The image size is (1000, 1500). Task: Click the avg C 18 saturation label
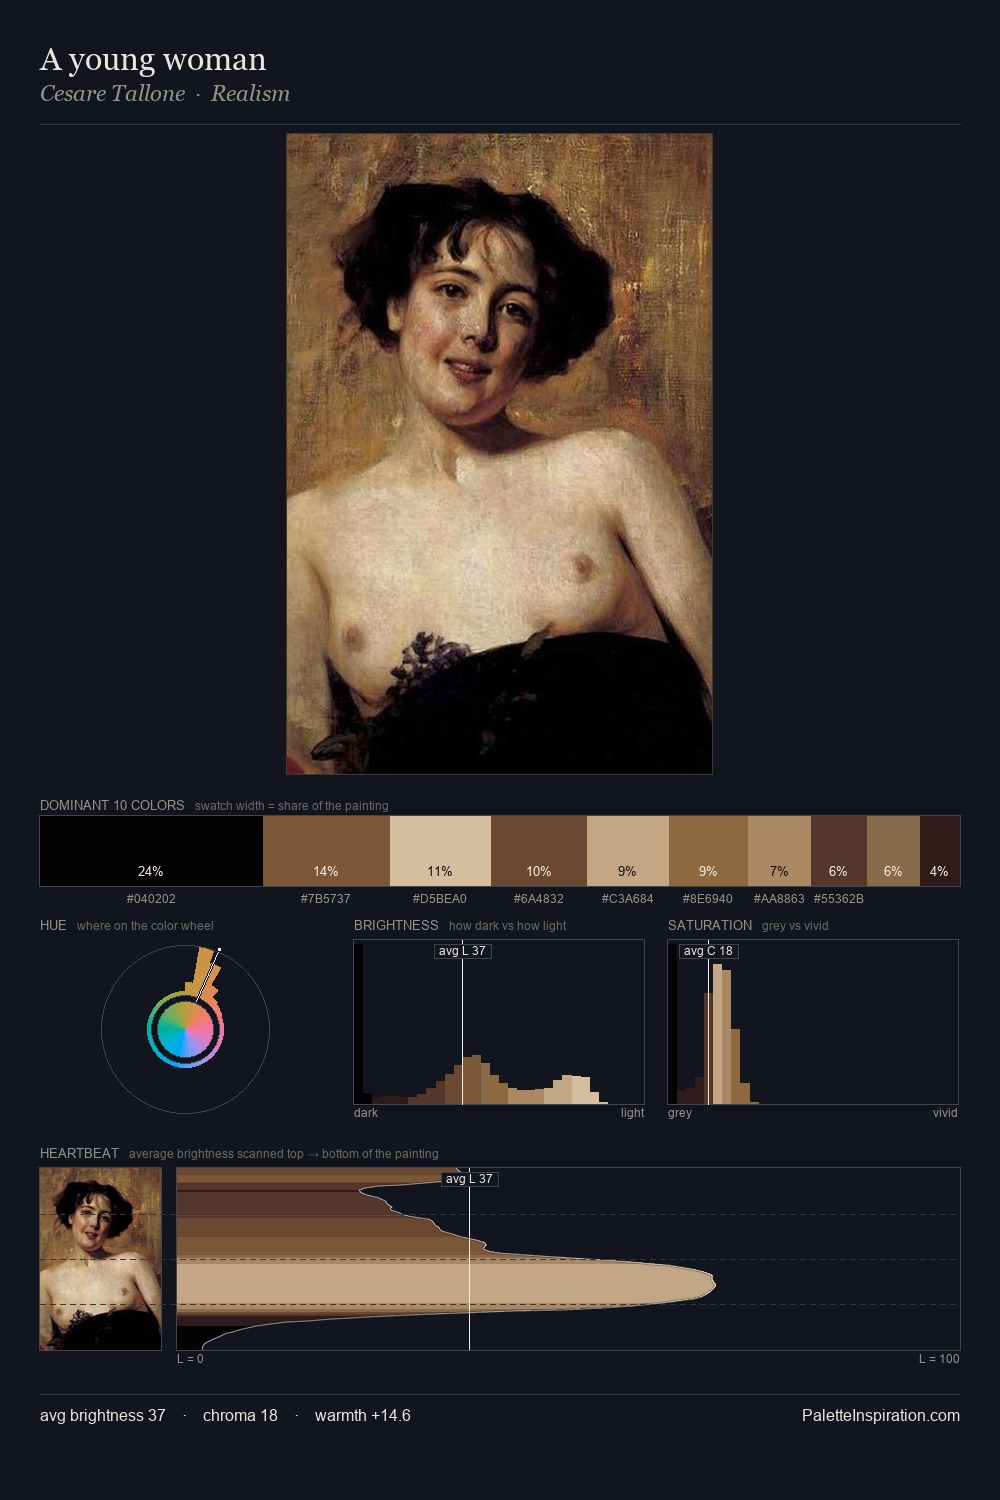point(708,951)
